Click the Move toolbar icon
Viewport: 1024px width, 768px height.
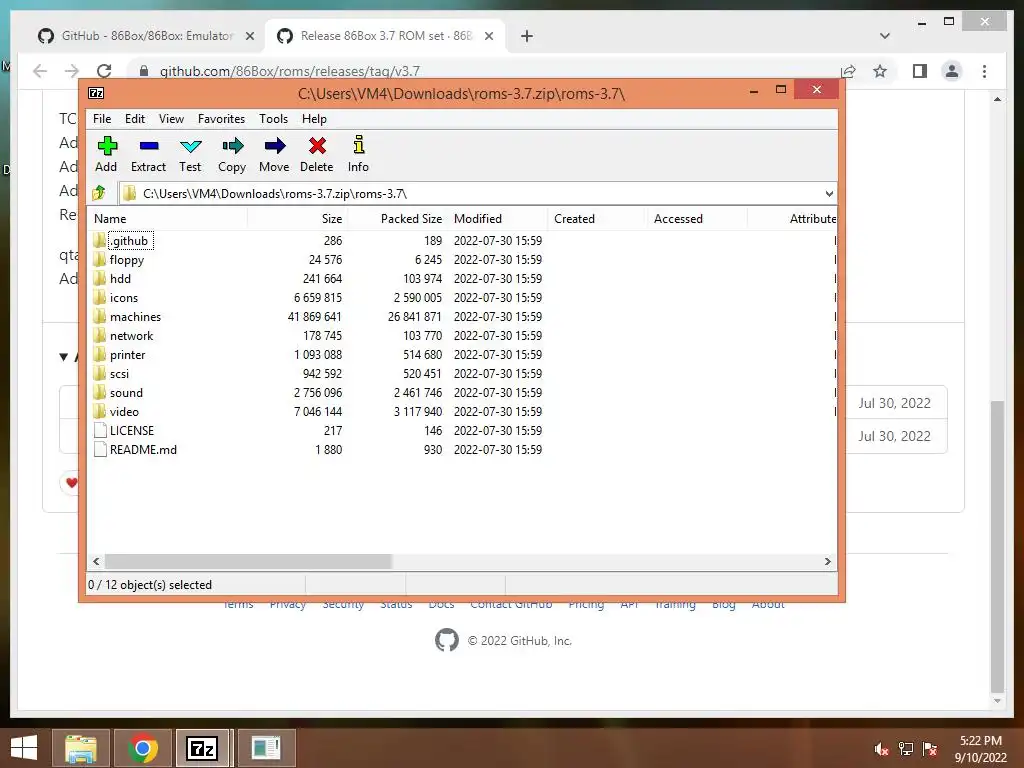(274, 146)
